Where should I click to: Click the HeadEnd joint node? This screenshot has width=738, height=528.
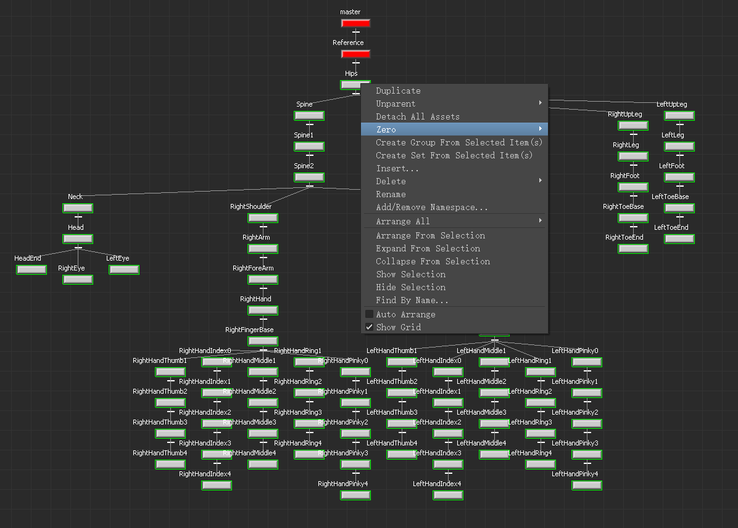(31, 269)
